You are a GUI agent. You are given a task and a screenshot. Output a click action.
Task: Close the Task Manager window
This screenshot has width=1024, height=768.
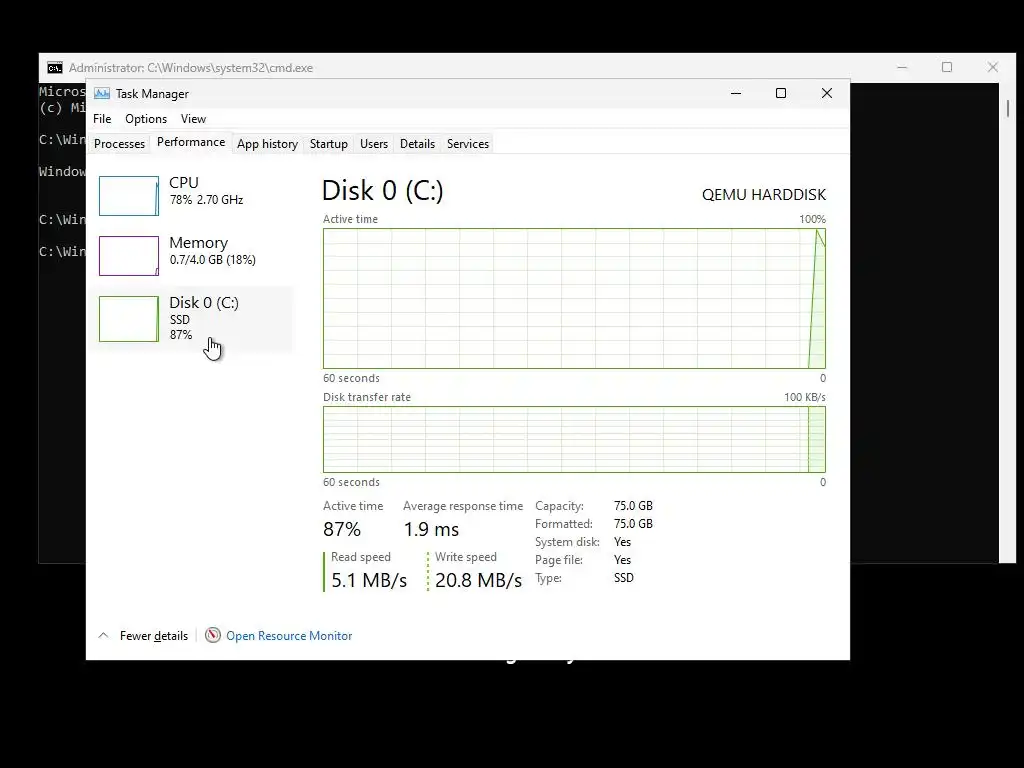coord(827,93)
